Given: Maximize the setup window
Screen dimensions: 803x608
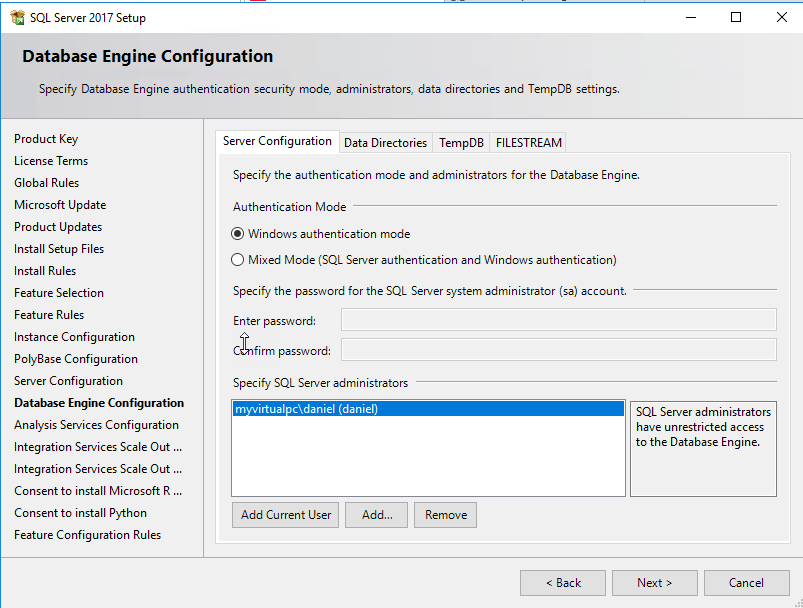Looking at the screenshot, I should click(736, 17).
